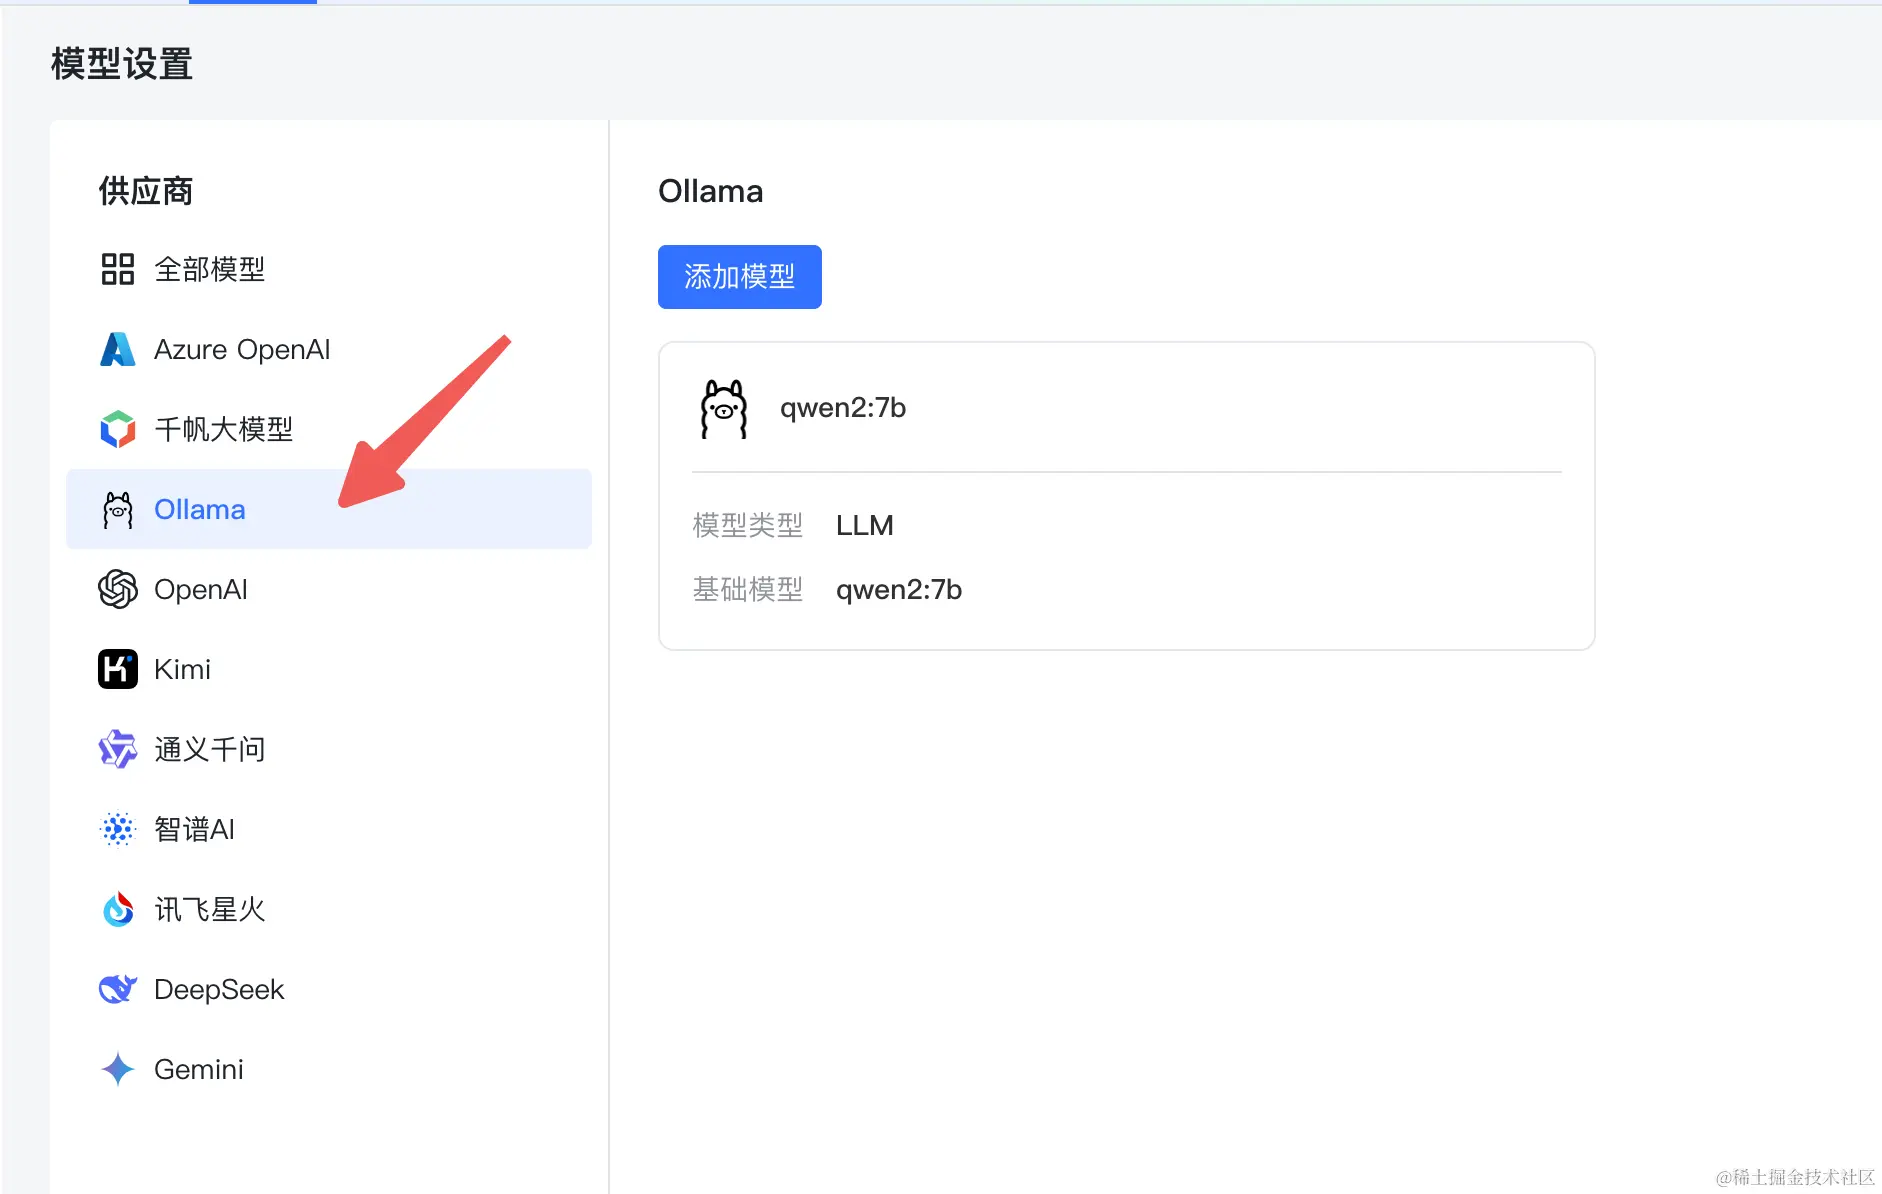Click the Ollama heading in right panel

coord(711,191)
